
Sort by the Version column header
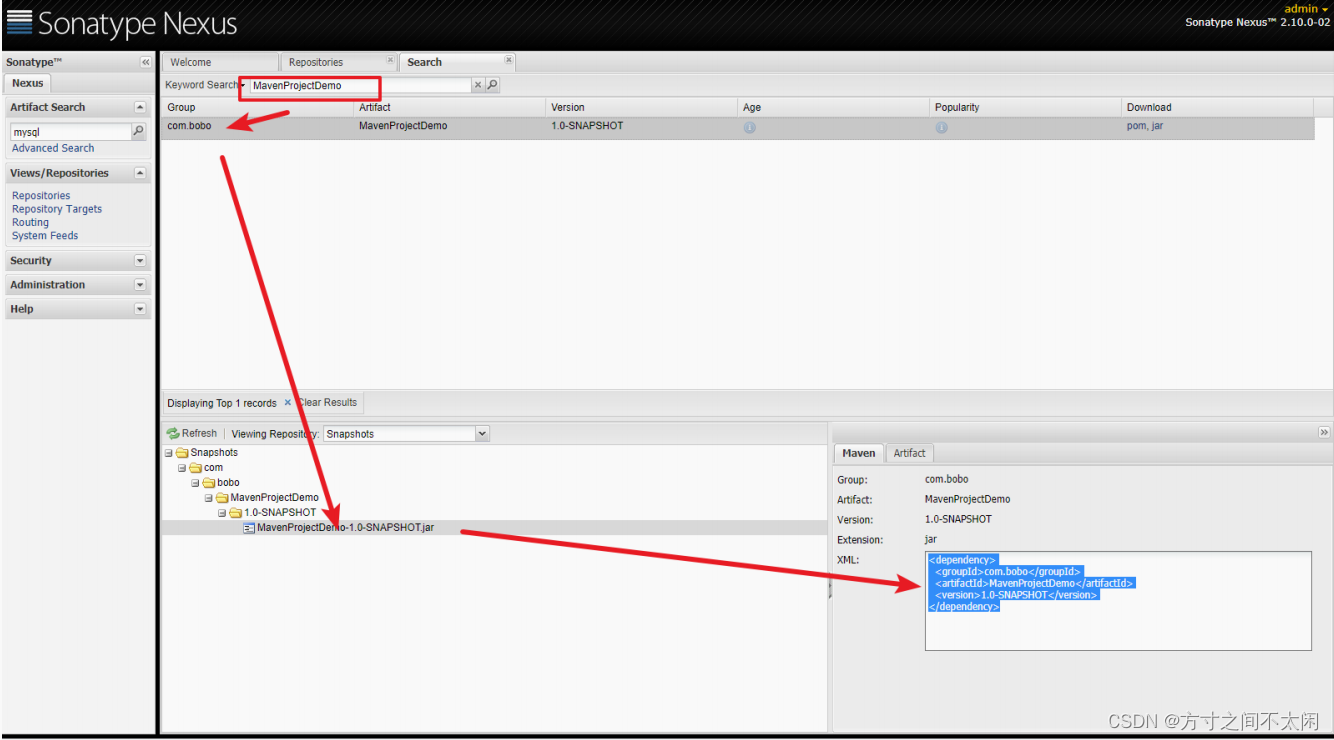click(642, 107)
